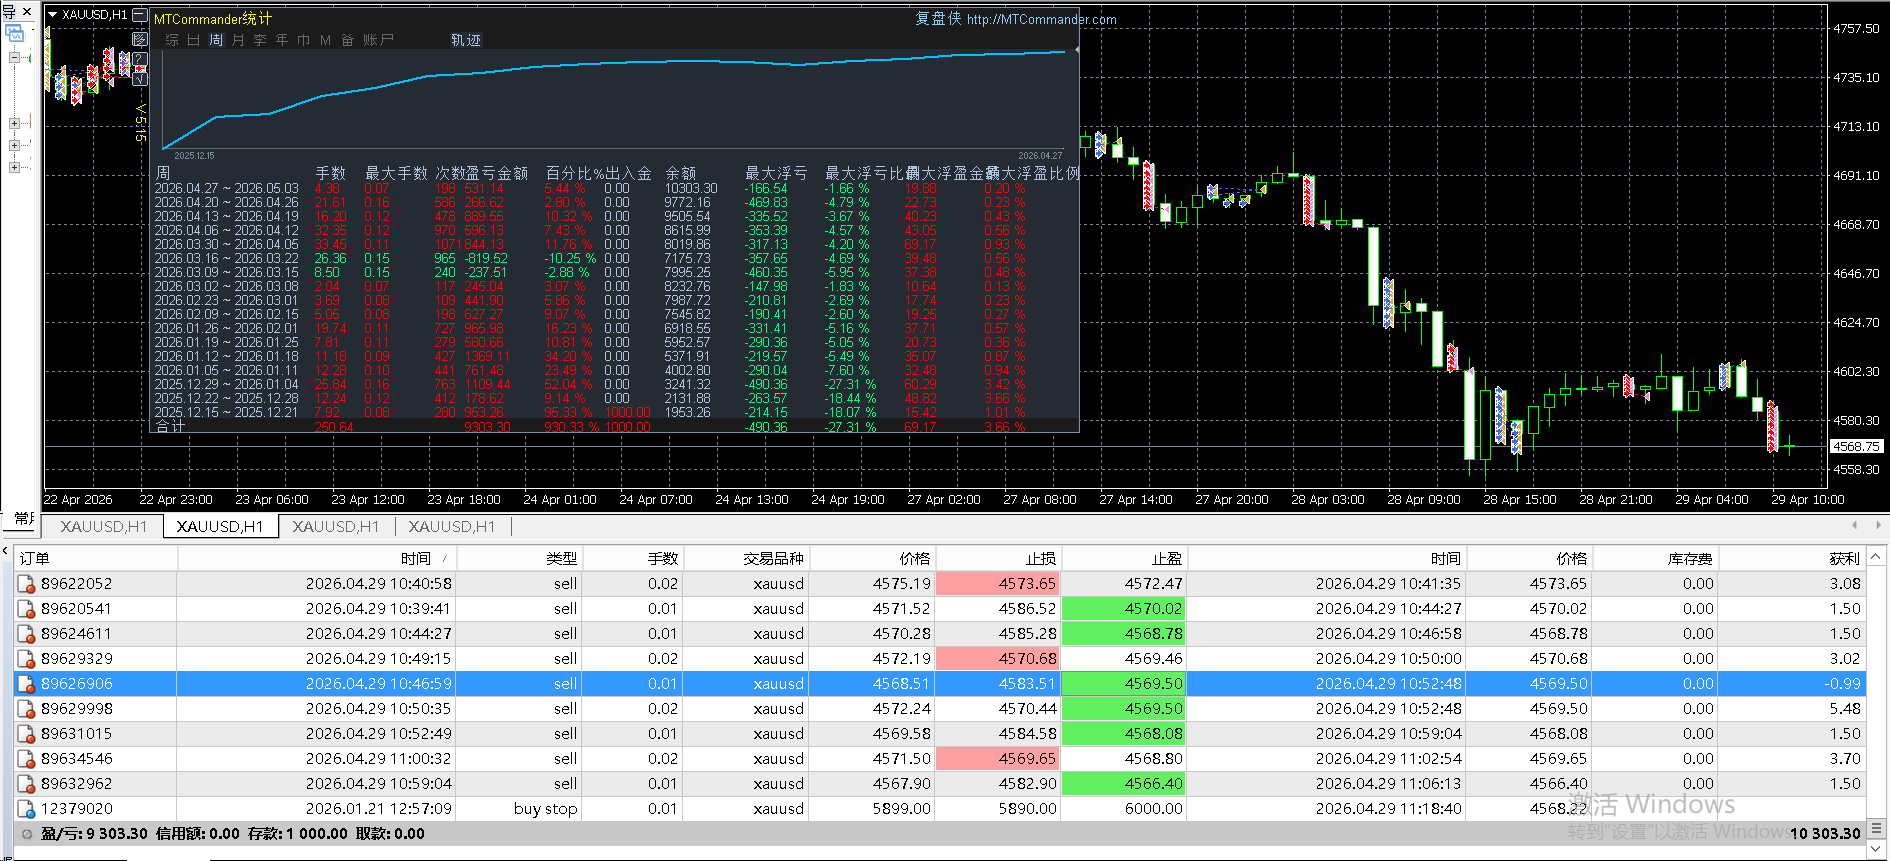1890x861 pixels.
Task: Switch to the first XAUUSD,H1 chart tab
Action: tap(104, 527)
